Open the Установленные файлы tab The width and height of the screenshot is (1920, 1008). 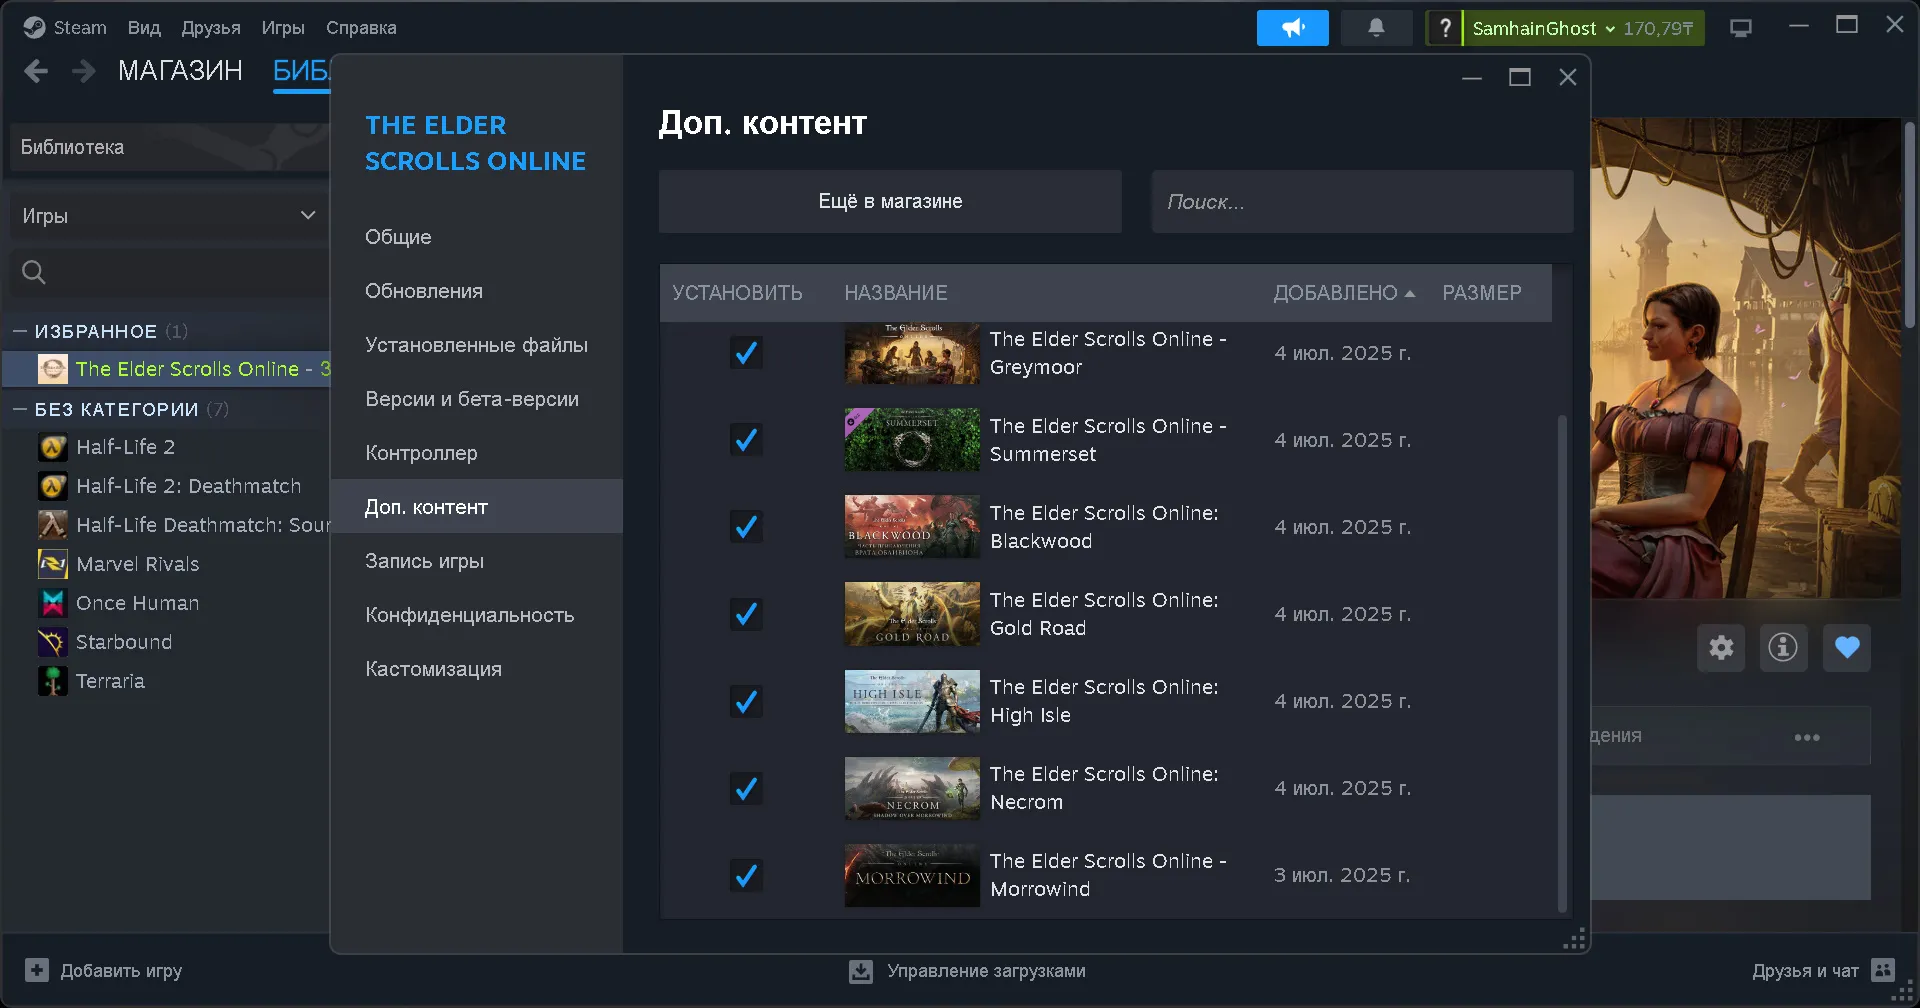476,345
